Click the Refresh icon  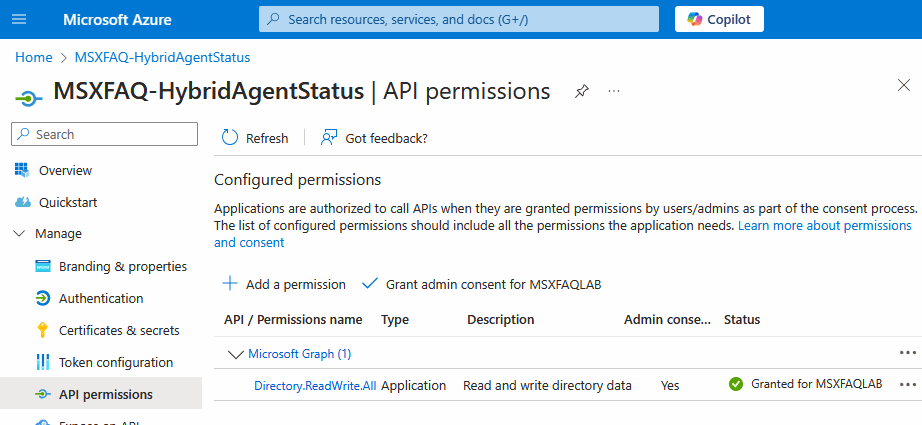click(229, 138)
